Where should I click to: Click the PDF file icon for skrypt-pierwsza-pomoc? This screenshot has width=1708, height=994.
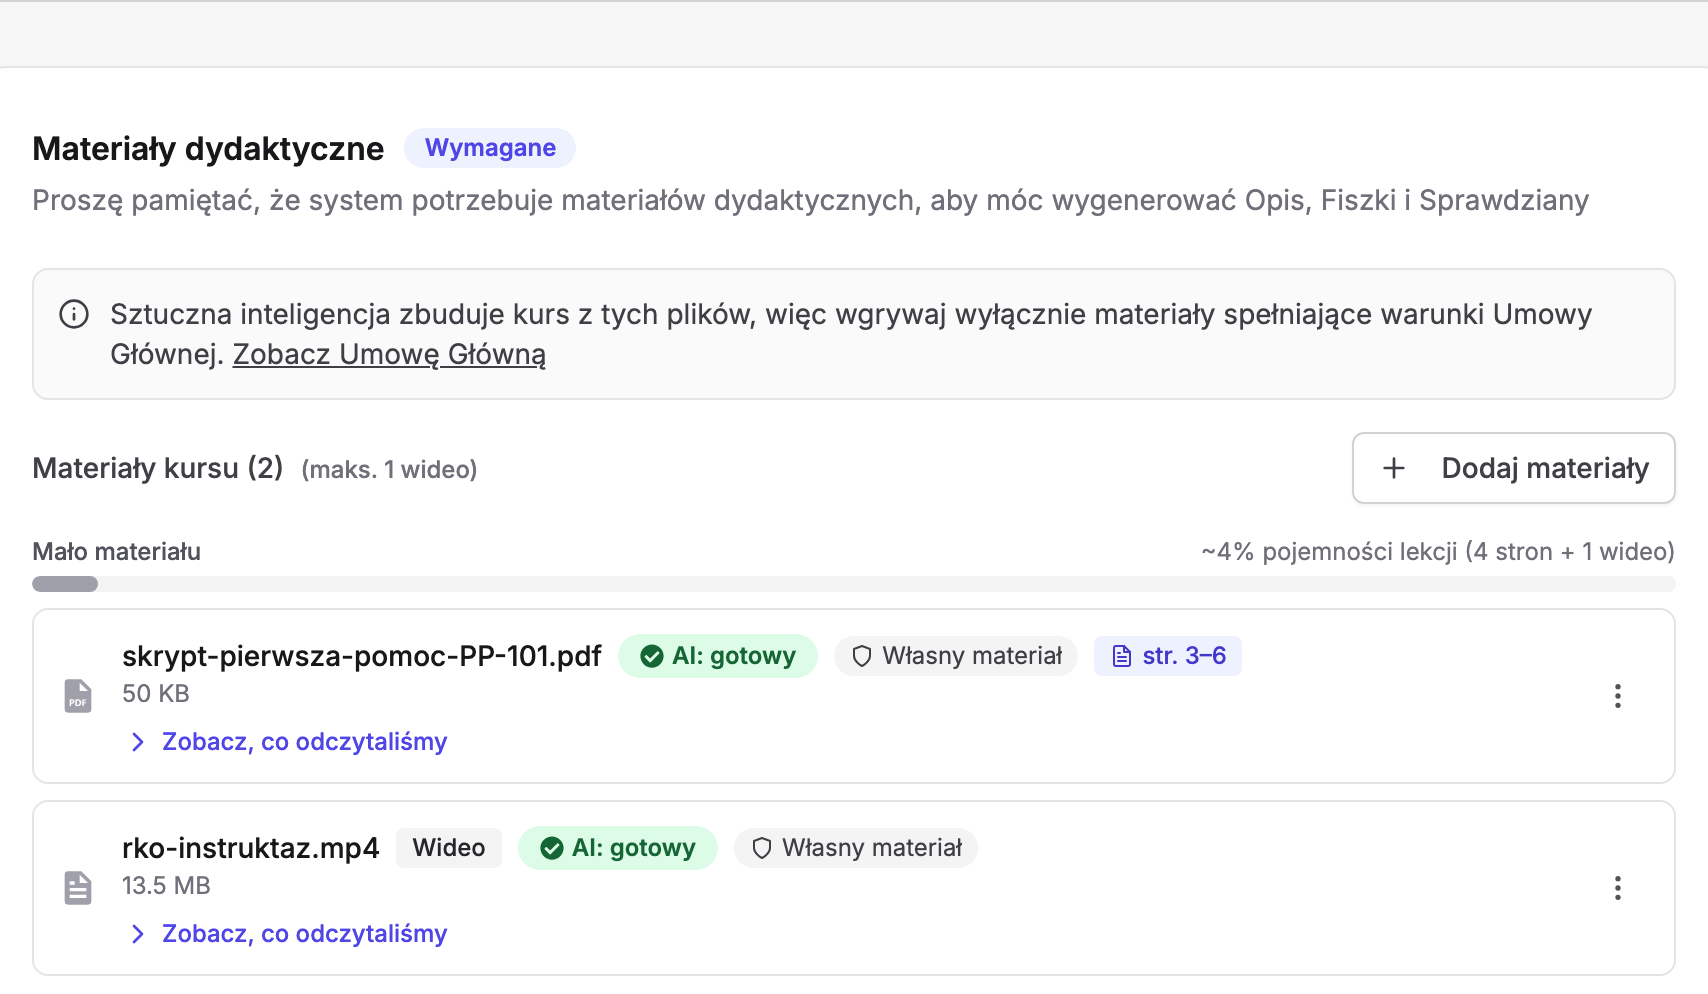[78, 695]
